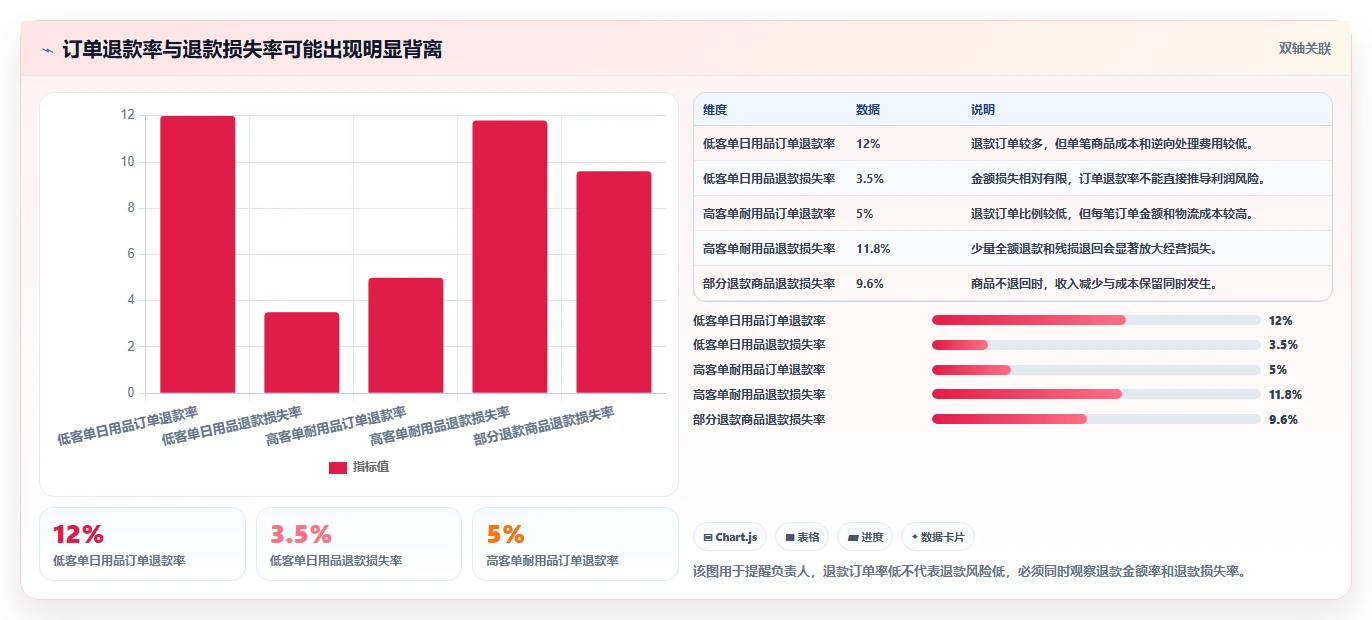Click the x-axis label 部分退款商品退款损失率
Viewport: 1372px width, 620px height.
(545, 426)
